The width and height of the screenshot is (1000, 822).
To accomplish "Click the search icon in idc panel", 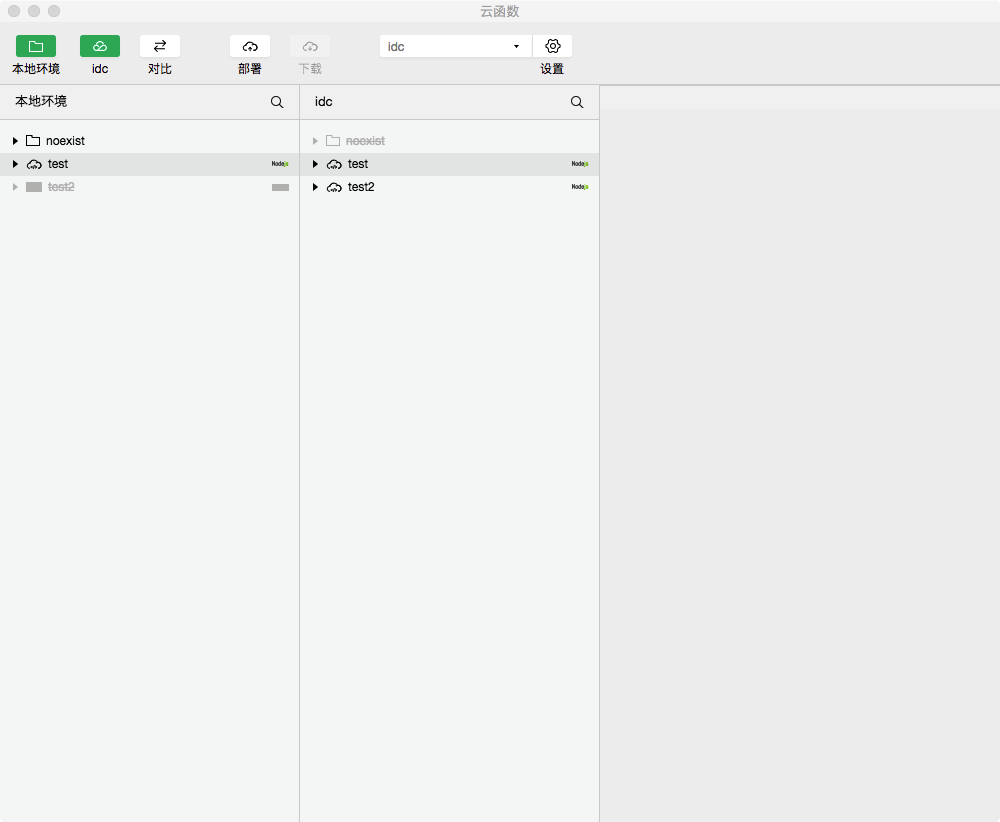I will click(x=577, y=102).
